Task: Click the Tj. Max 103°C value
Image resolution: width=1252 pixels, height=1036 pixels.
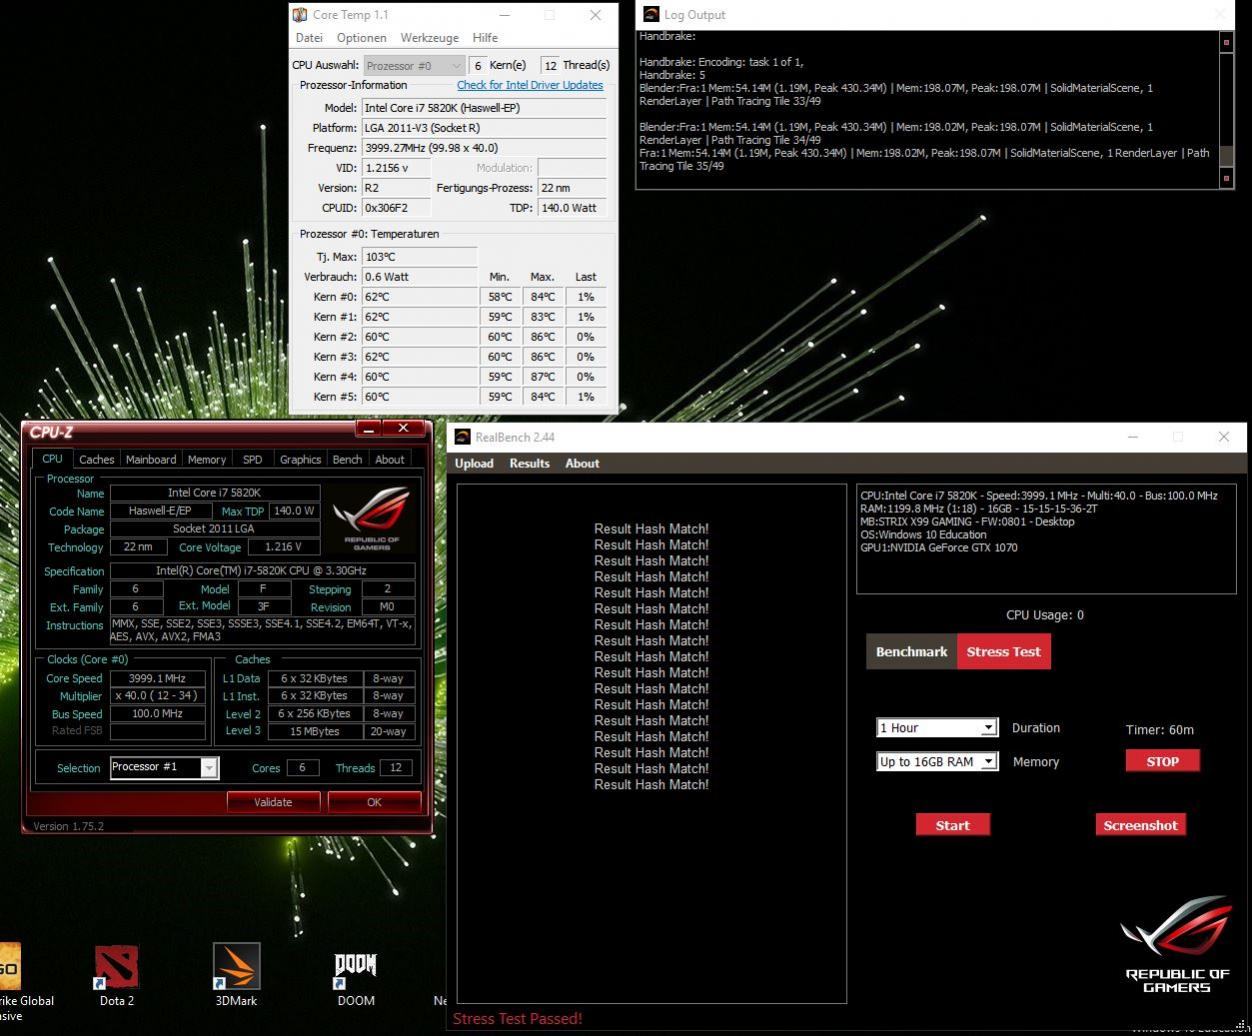Action: click(x=419, y=256)
